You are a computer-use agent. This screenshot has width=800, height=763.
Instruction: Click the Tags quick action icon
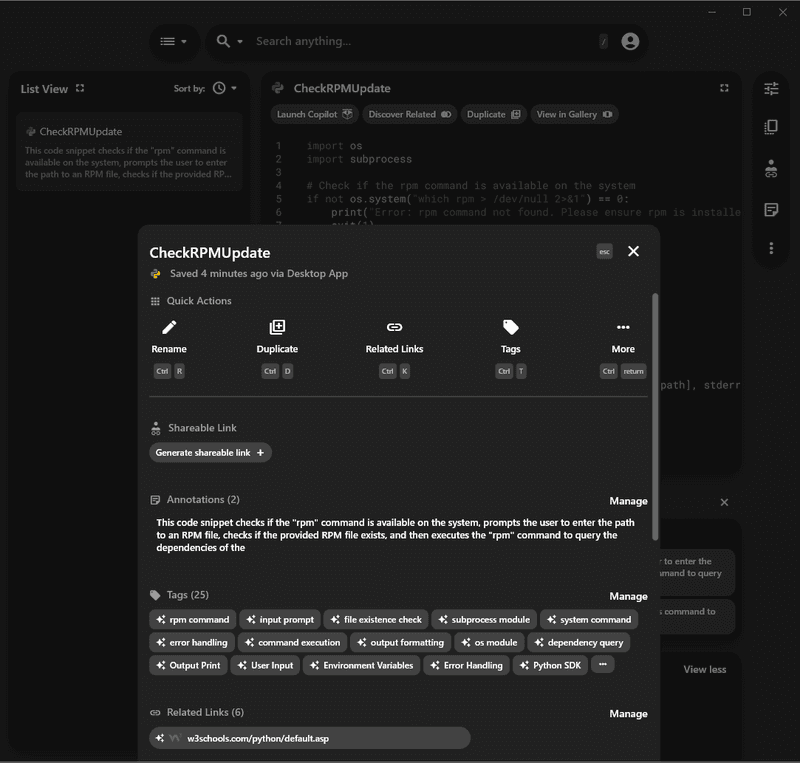pos(510,326)
